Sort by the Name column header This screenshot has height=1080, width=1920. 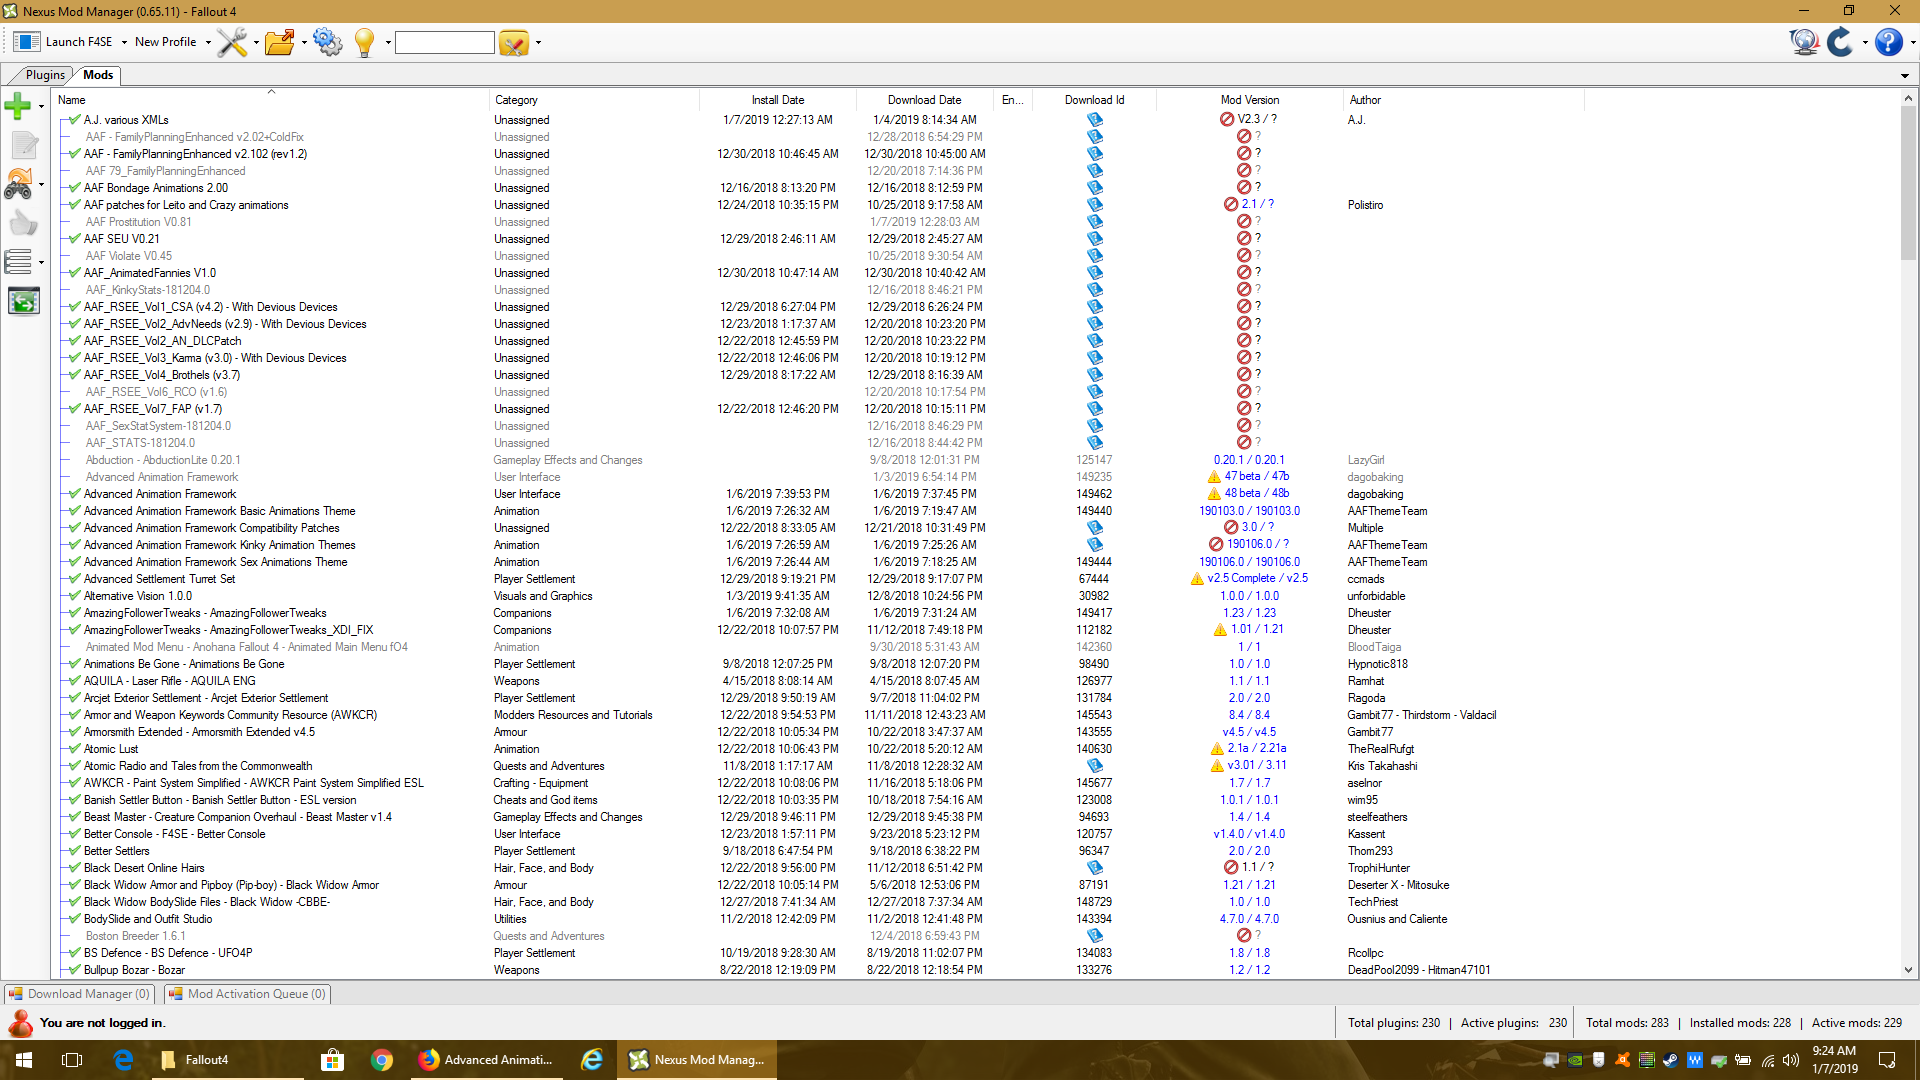(271, 100)
